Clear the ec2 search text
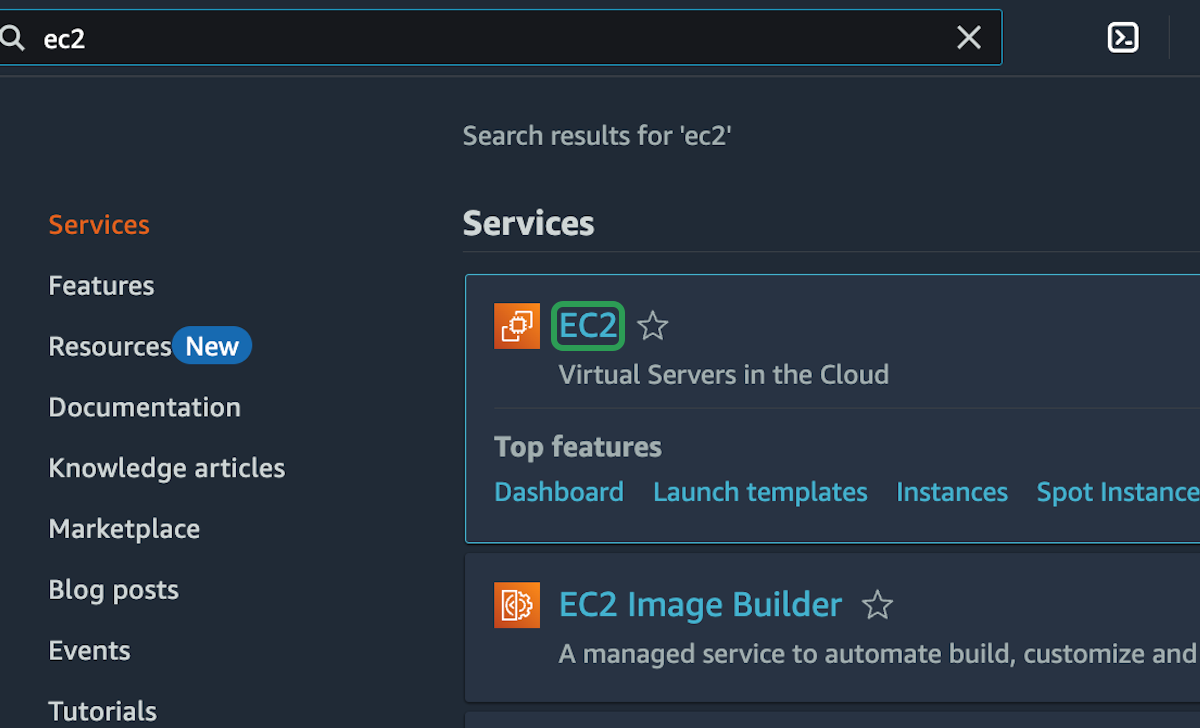Viewport: 1200px width, 728px height. coord(969,38)
